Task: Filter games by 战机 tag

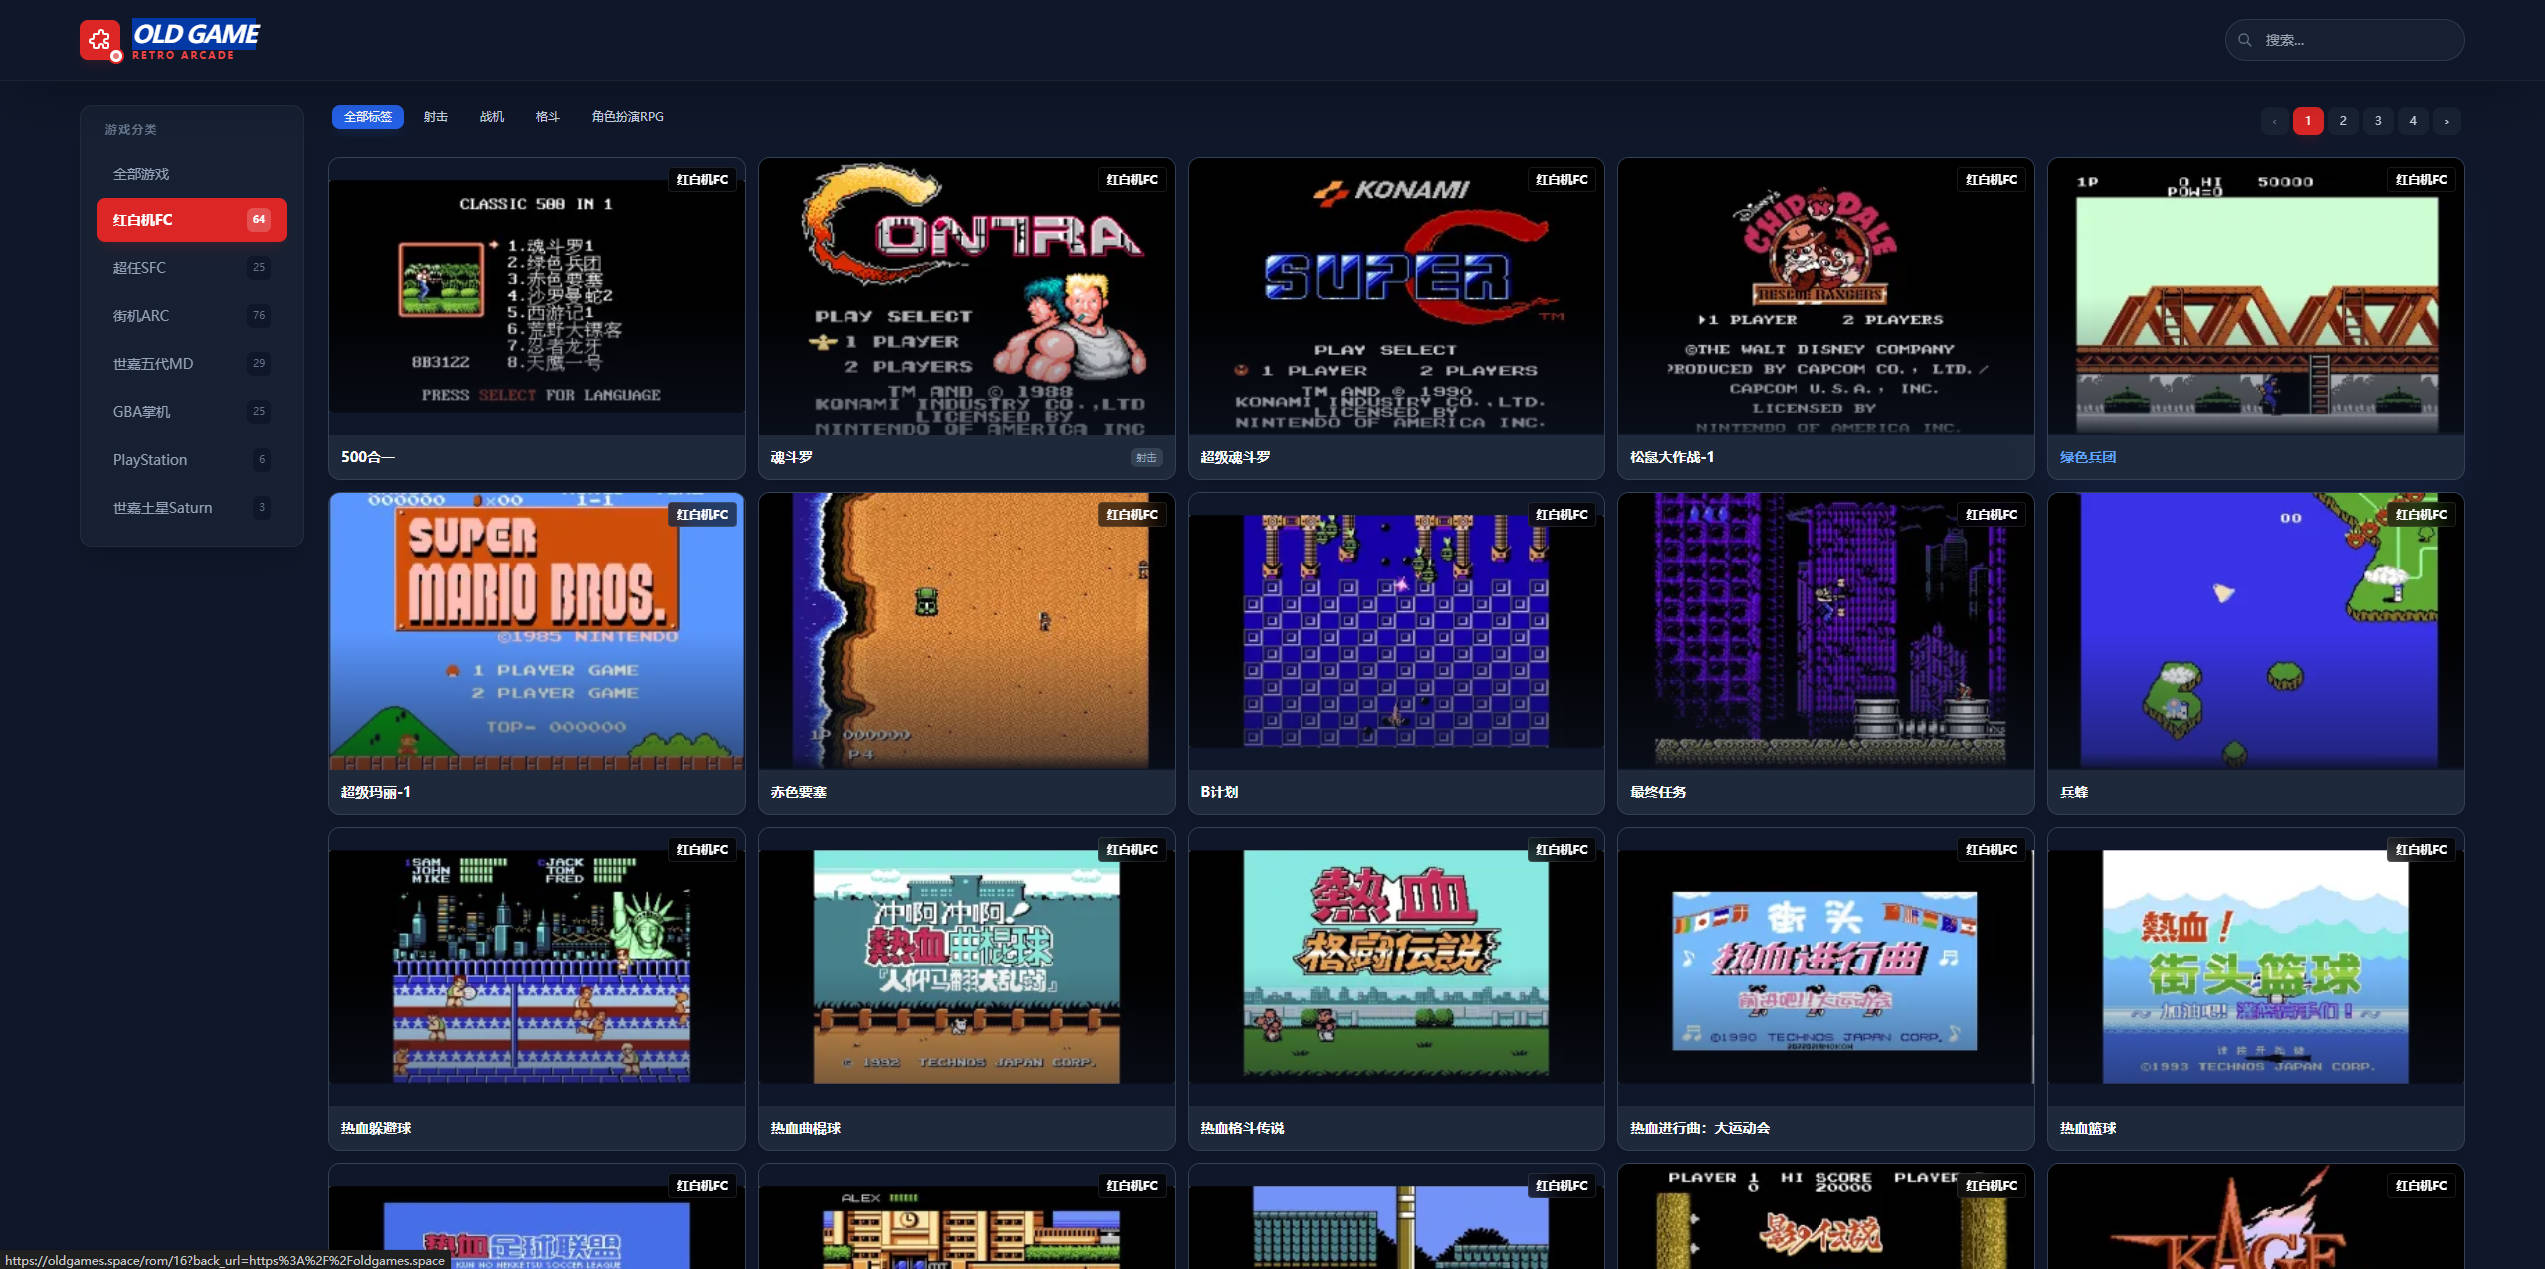Action: (x=492, y=117)
